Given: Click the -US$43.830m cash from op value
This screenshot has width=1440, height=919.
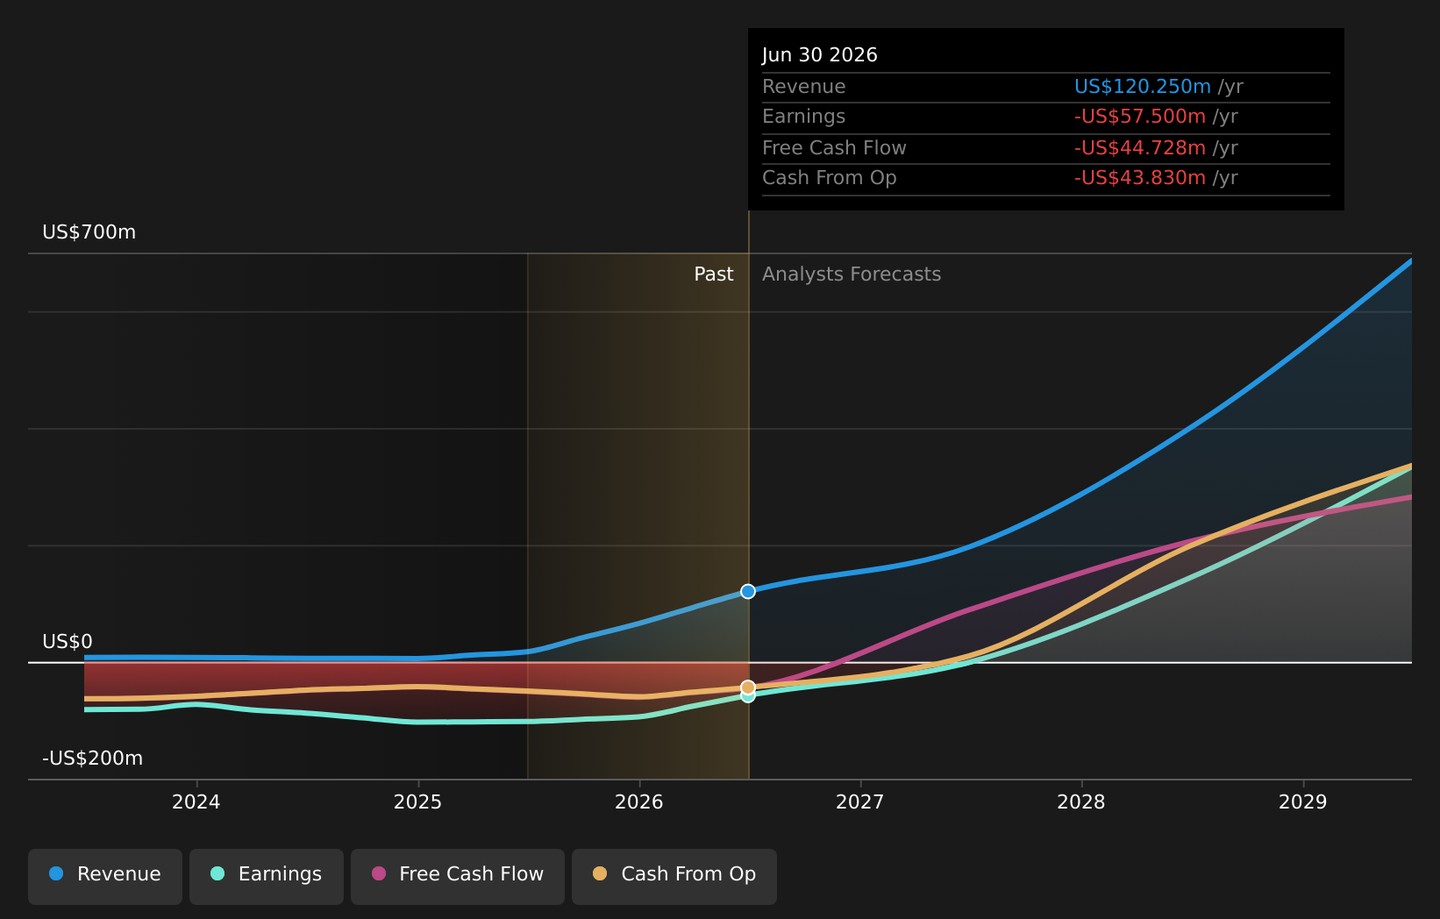Looking at the screenshot, I should point(1140,178).
